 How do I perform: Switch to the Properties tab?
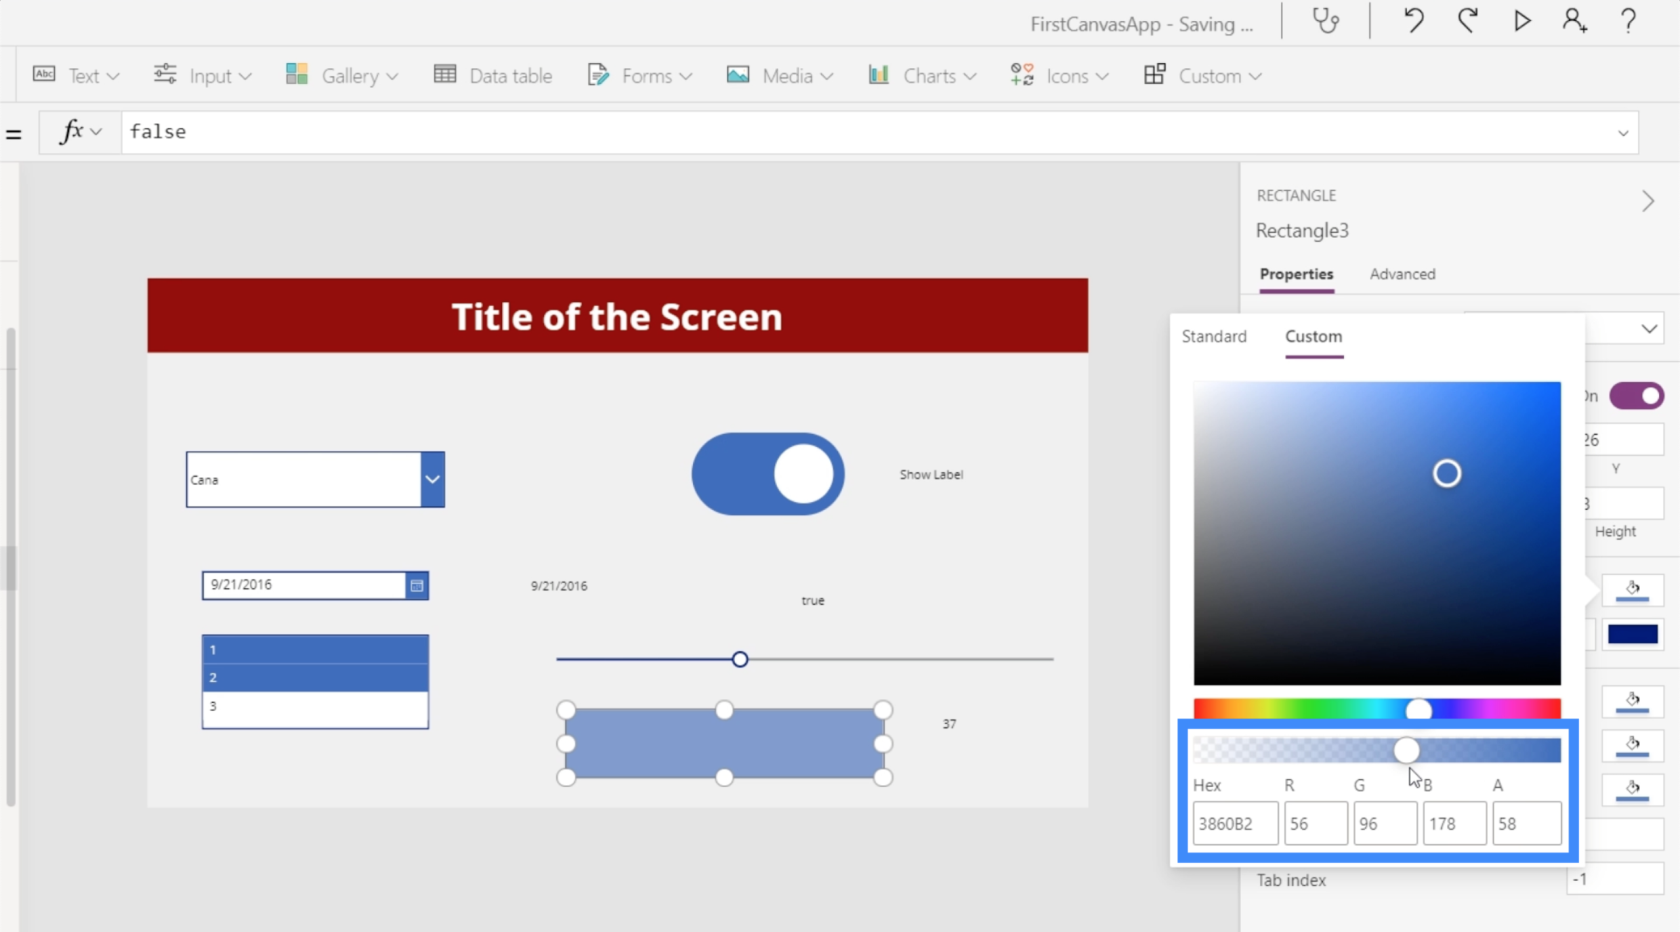tap(1296, 274)
